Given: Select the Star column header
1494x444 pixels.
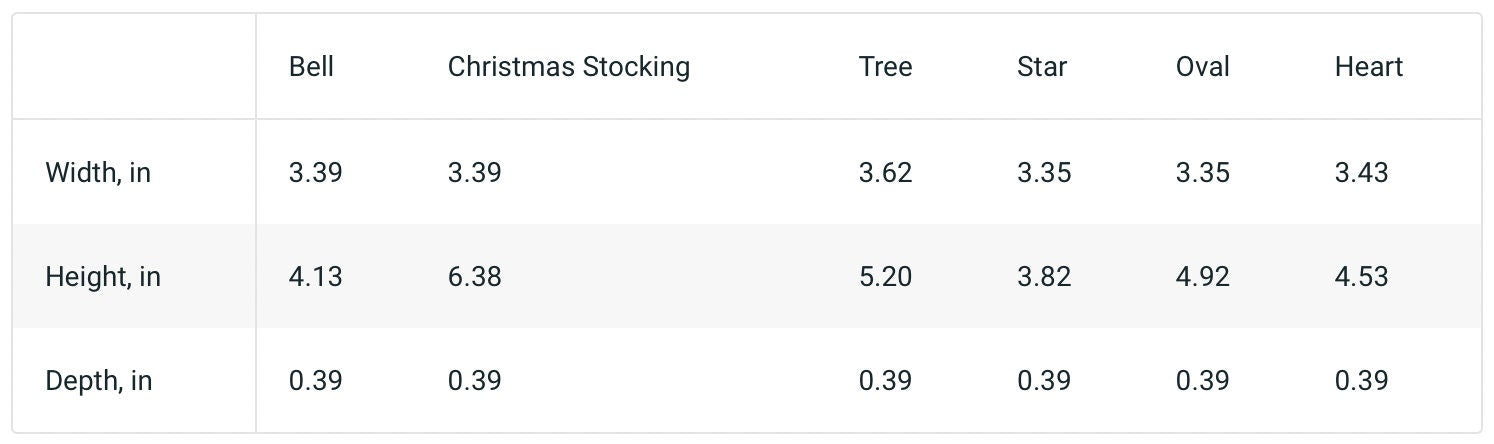Looking at the screenshot, I should point(1042,67).
